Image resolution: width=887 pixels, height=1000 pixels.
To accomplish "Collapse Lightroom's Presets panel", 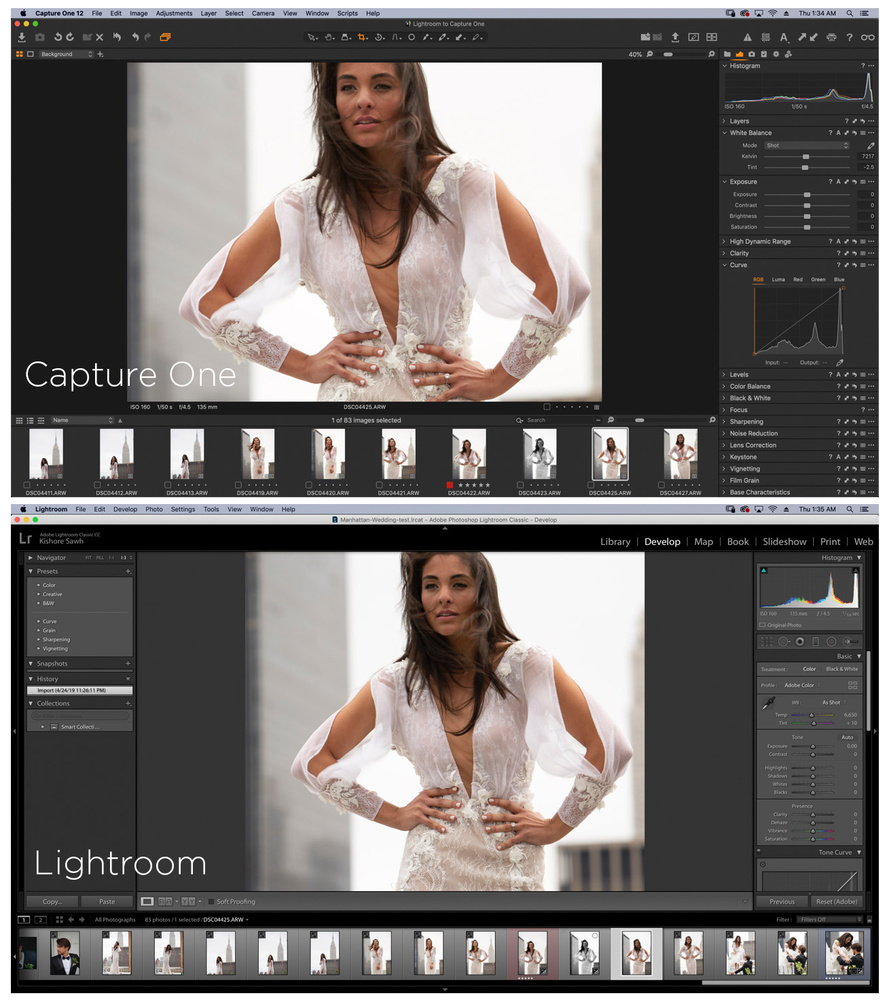I will coord(31,571).
